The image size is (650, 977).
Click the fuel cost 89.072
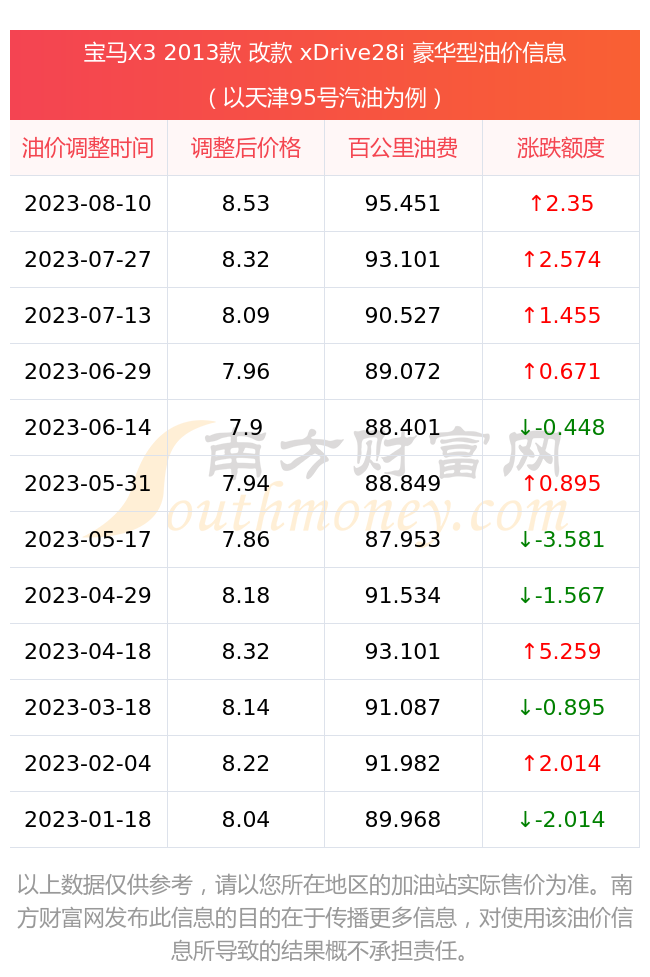click(x=403, y=372)
